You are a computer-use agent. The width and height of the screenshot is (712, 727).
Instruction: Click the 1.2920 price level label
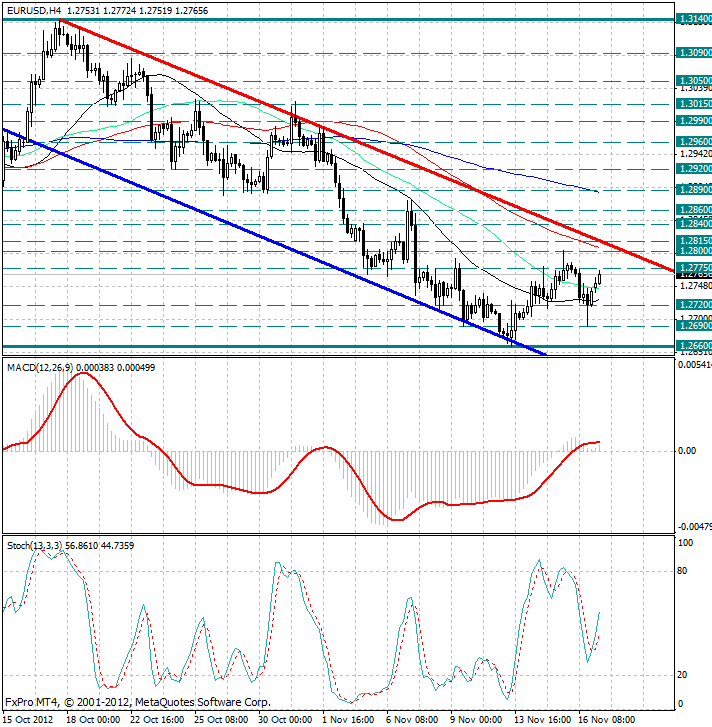[x=694, y=169]
